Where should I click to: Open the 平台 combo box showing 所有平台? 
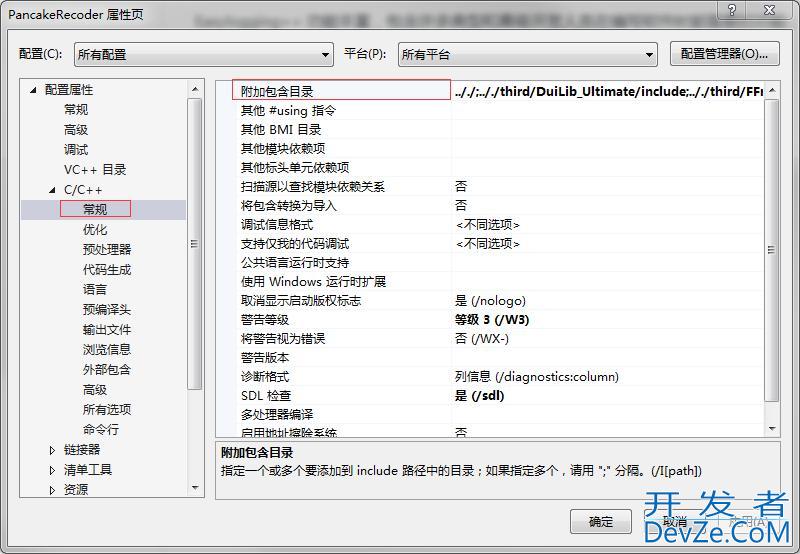point(528,55)
